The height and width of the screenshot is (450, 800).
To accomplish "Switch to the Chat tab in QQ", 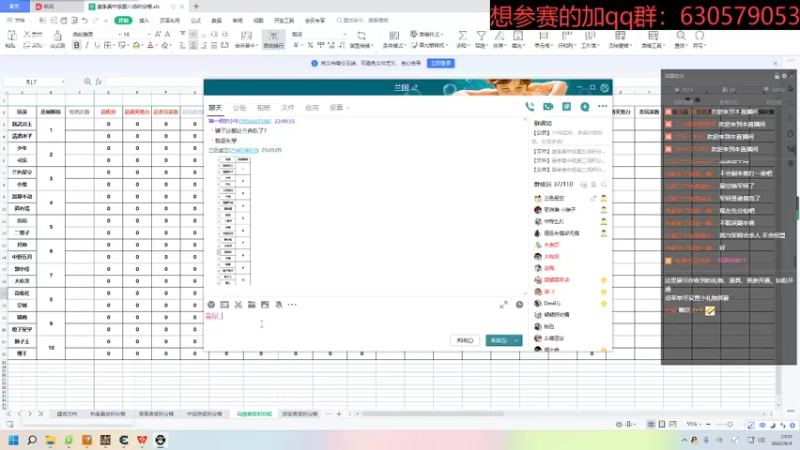I will 215,108.
